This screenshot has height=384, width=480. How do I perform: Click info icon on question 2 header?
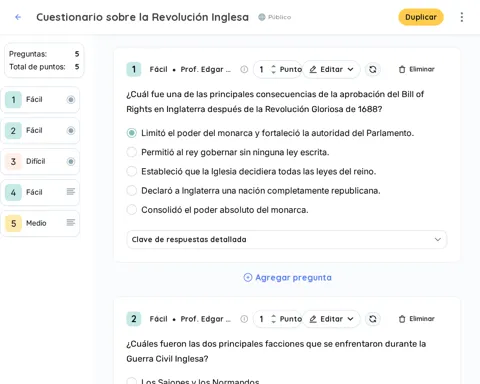[x=244, y=319]
